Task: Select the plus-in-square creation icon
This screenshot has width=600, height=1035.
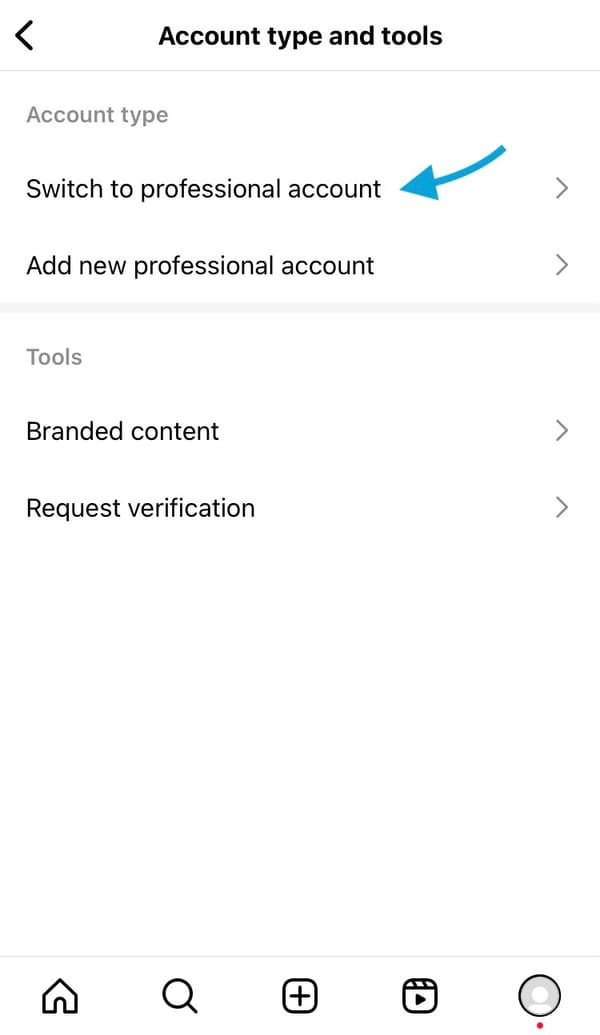Action: (x=299, y=995)
